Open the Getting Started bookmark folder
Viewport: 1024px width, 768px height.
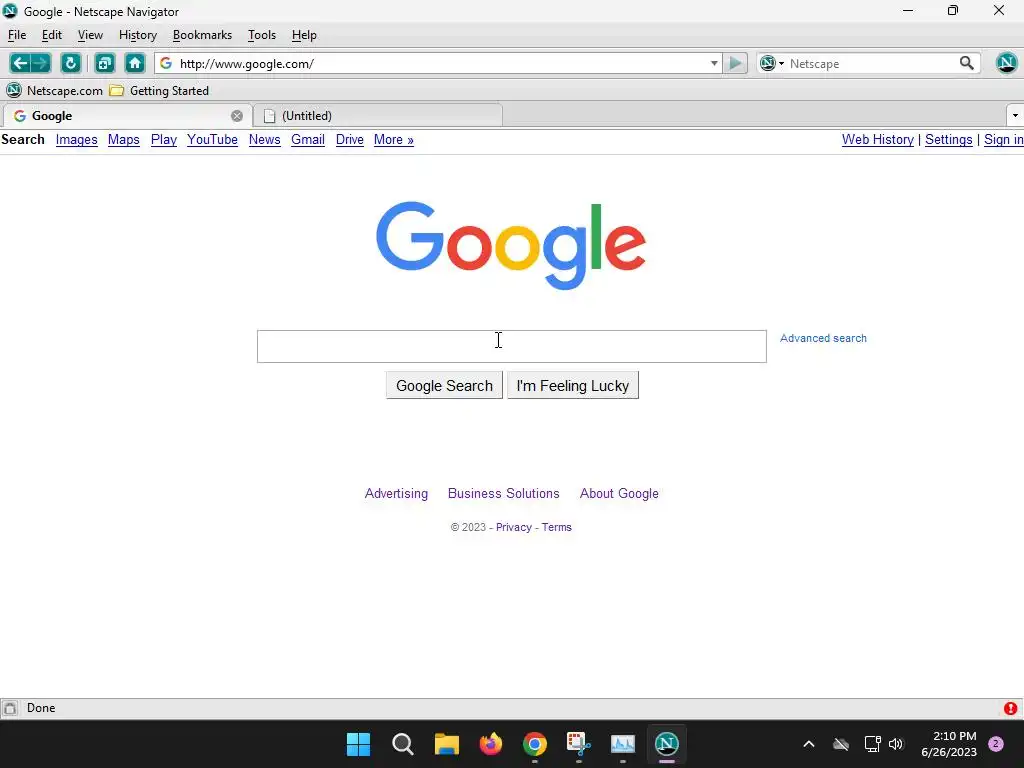(x=159, y=90)
